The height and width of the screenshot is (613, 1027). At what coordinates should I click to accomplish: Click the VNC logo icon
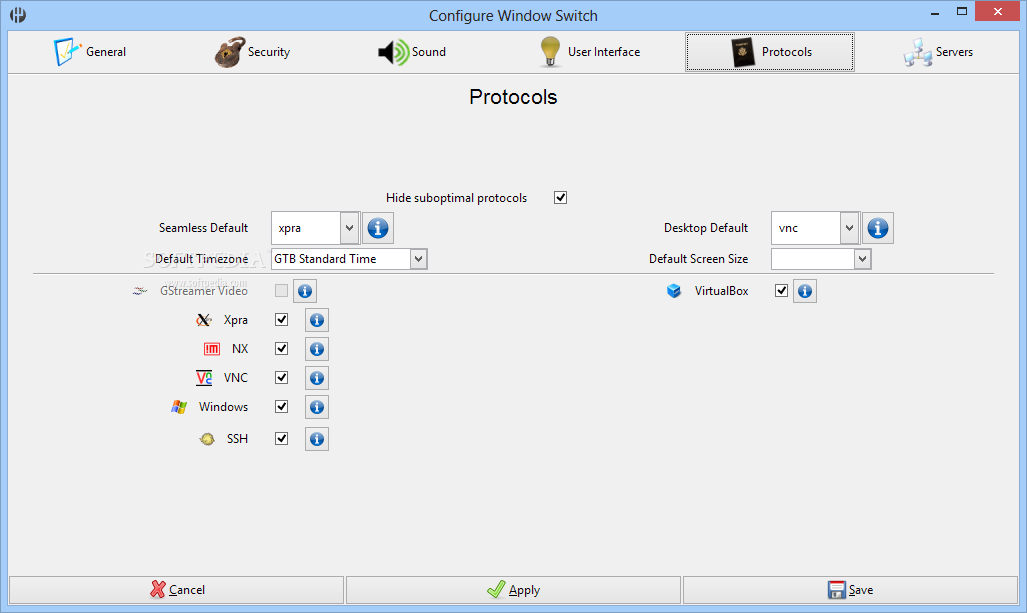[x=204, y=378]
